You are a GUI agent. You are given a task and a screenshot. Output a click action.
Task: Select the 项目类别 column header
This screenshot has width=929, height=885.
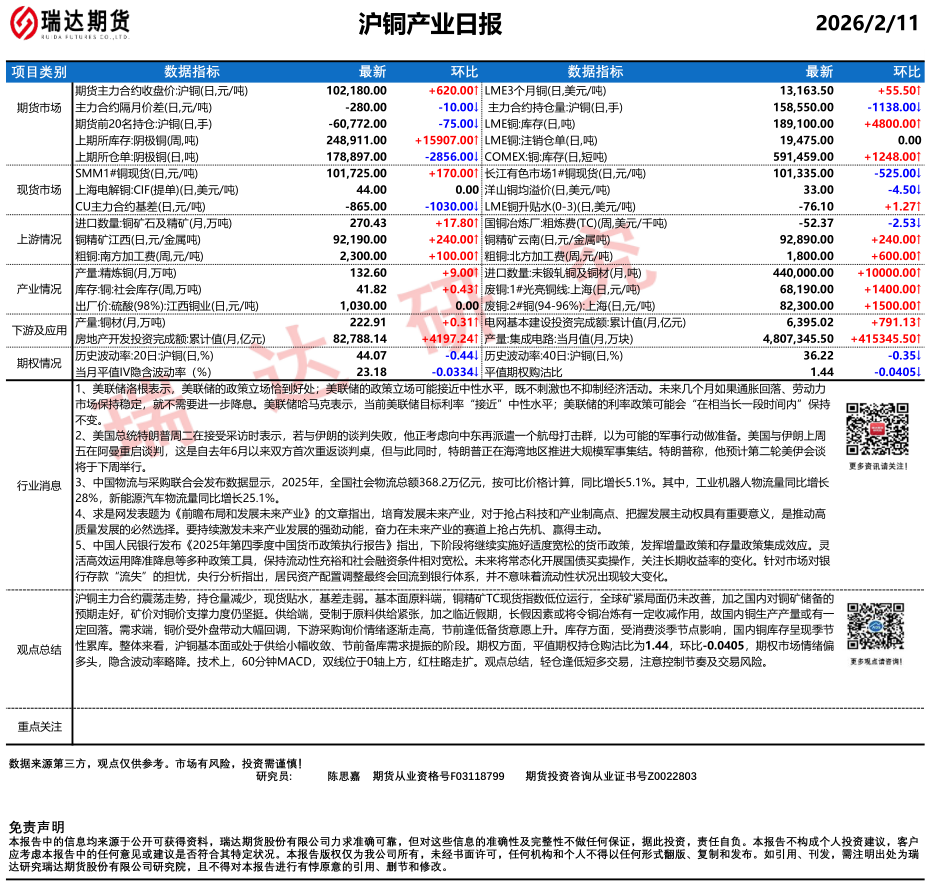click(x=39, y=72)
